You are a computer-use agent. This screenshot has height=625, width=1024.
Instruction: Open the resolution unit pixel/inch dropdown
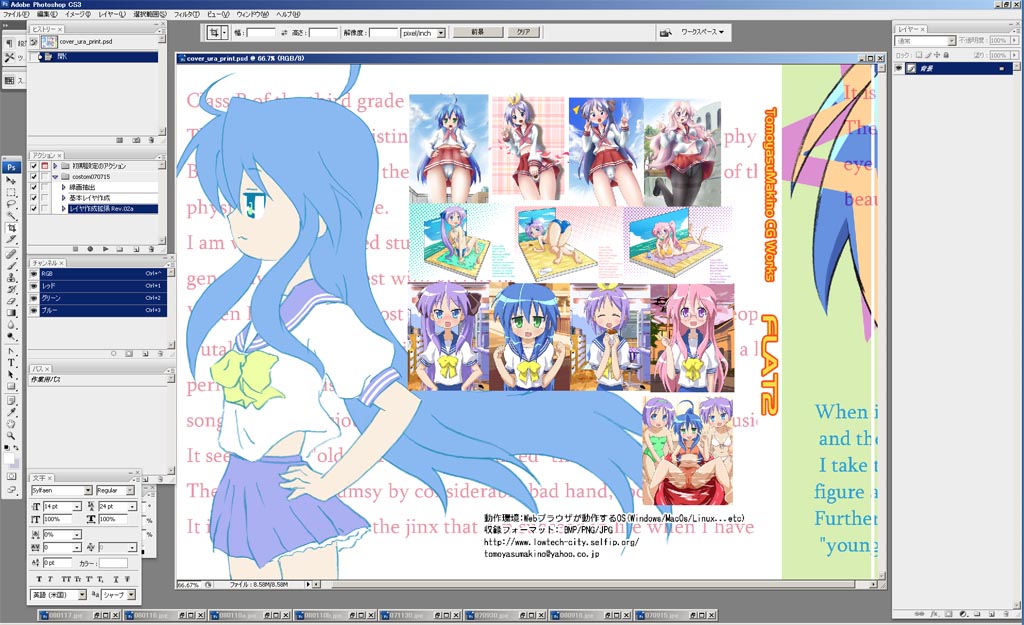[441, 33]
